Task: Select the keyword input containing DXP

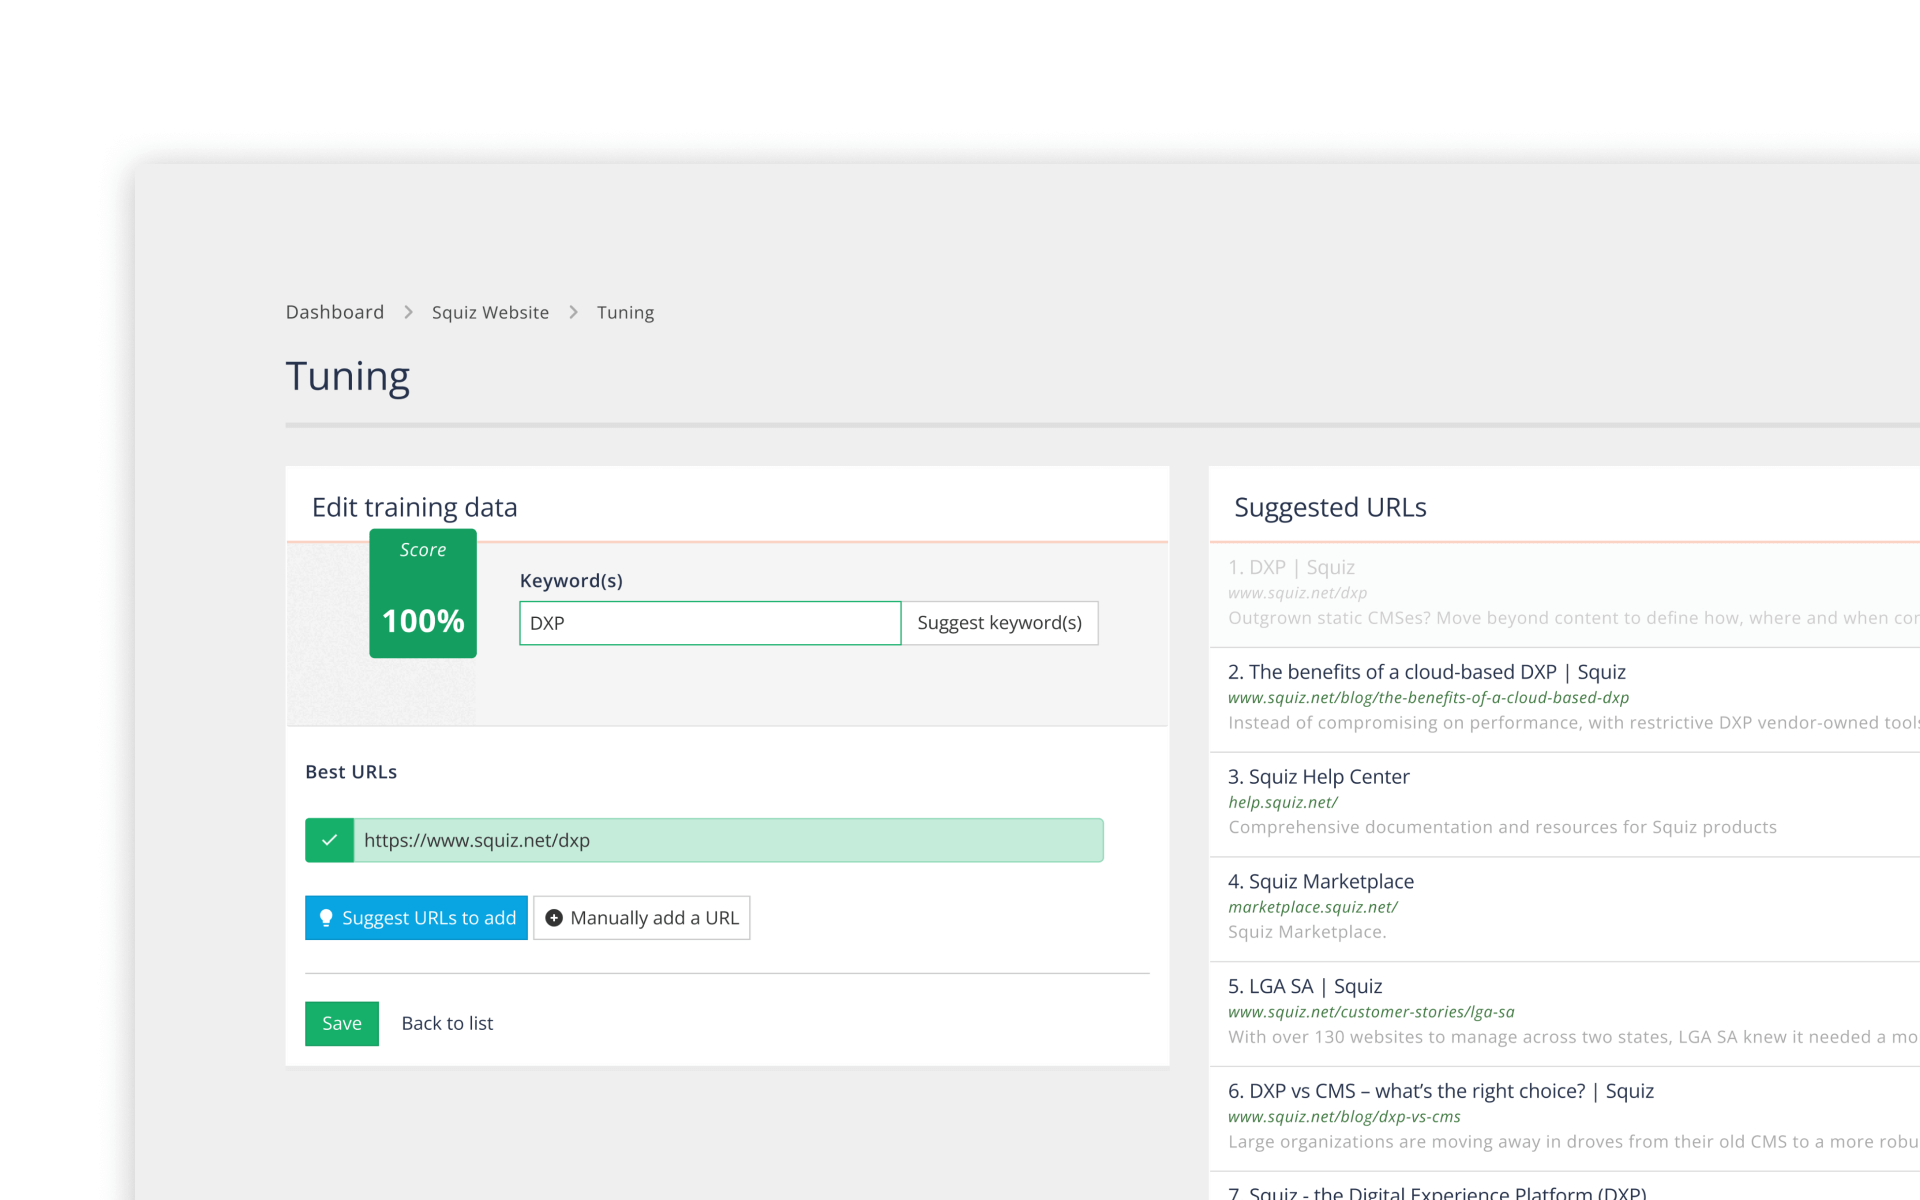Action: (709, 623)
